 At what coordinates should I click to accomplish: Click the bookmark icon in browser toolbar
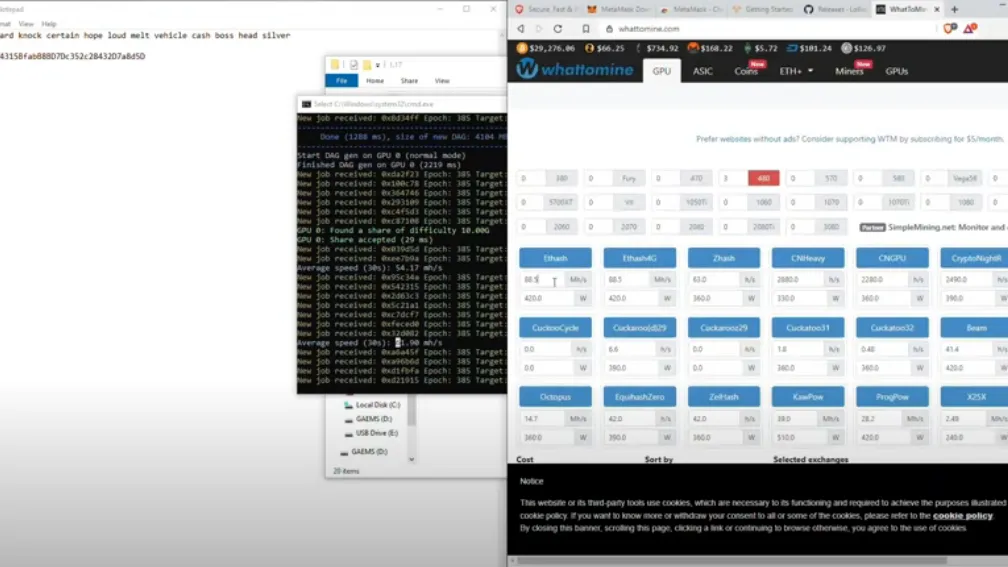586,29
